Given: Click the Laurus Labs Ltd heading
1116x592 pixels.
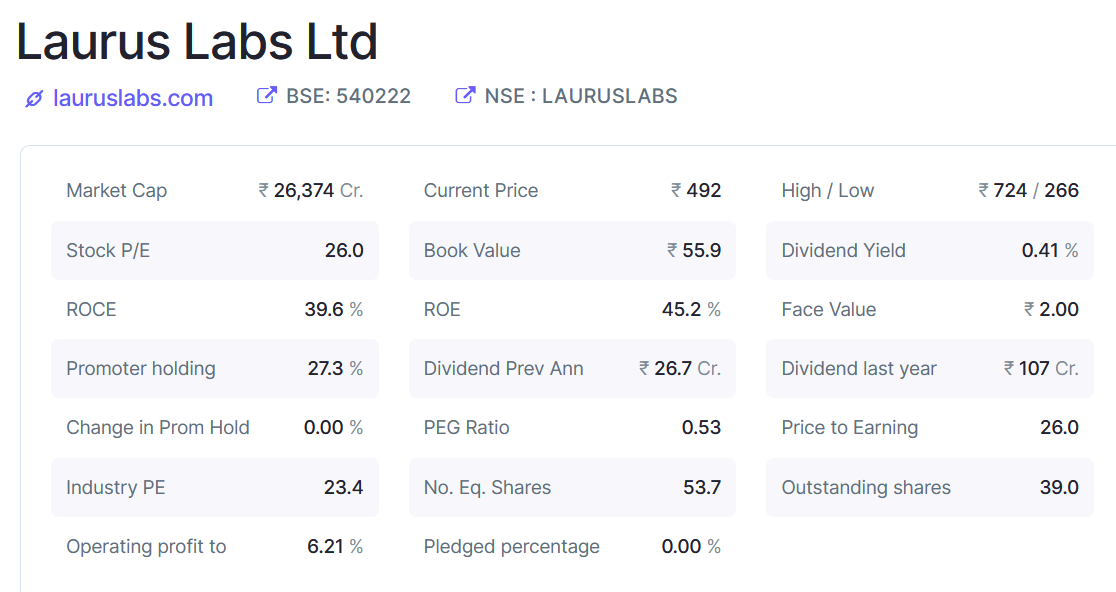Looking at the screenshot, I should (x=197, y=42).
